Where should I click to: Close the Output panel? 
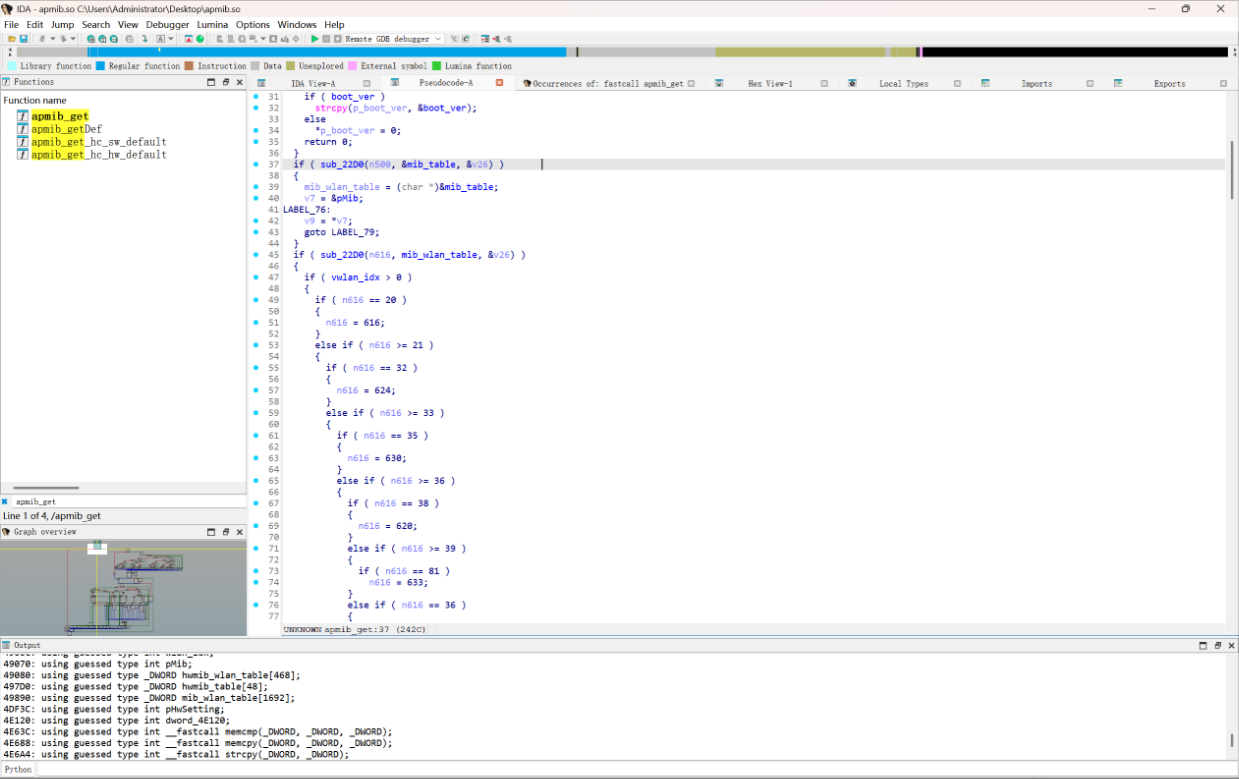coord(1230,646)
